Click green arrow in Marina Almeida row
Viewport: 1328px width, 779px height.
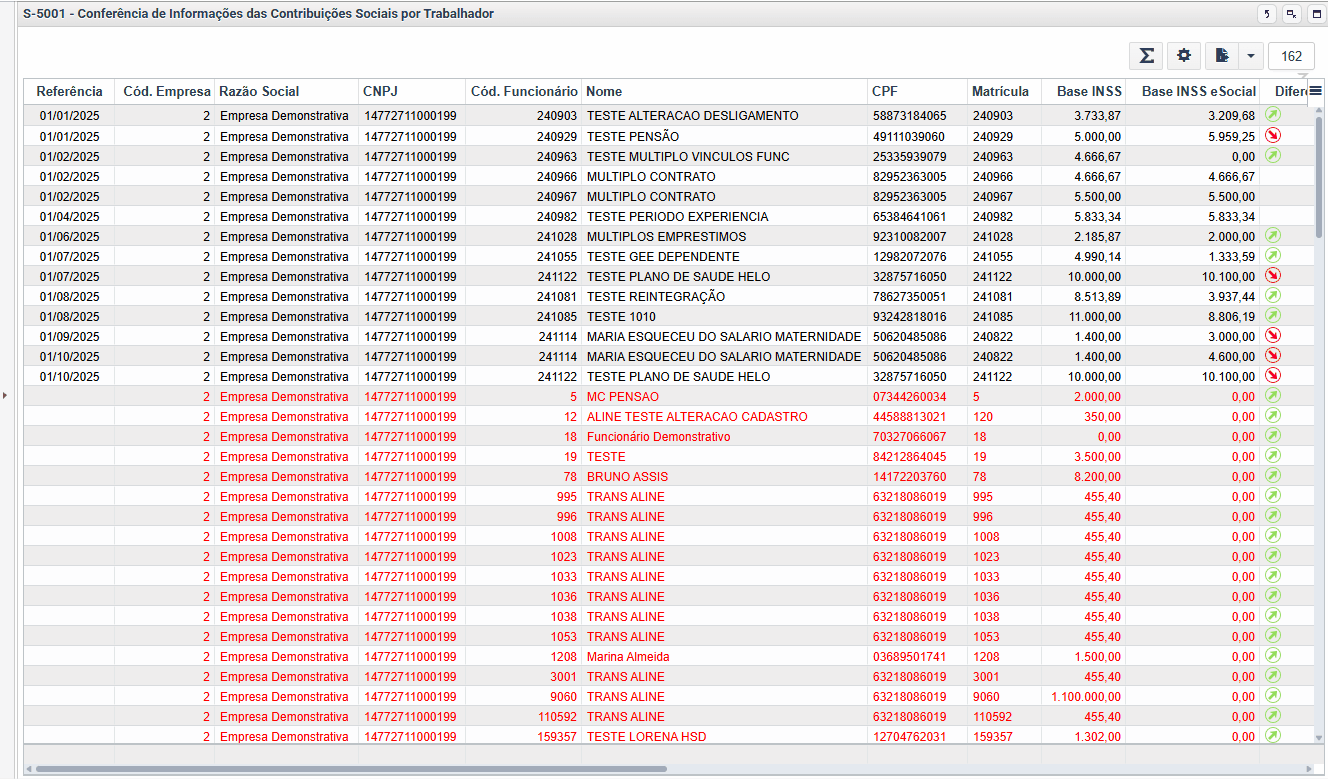[x=1273, y=655]
